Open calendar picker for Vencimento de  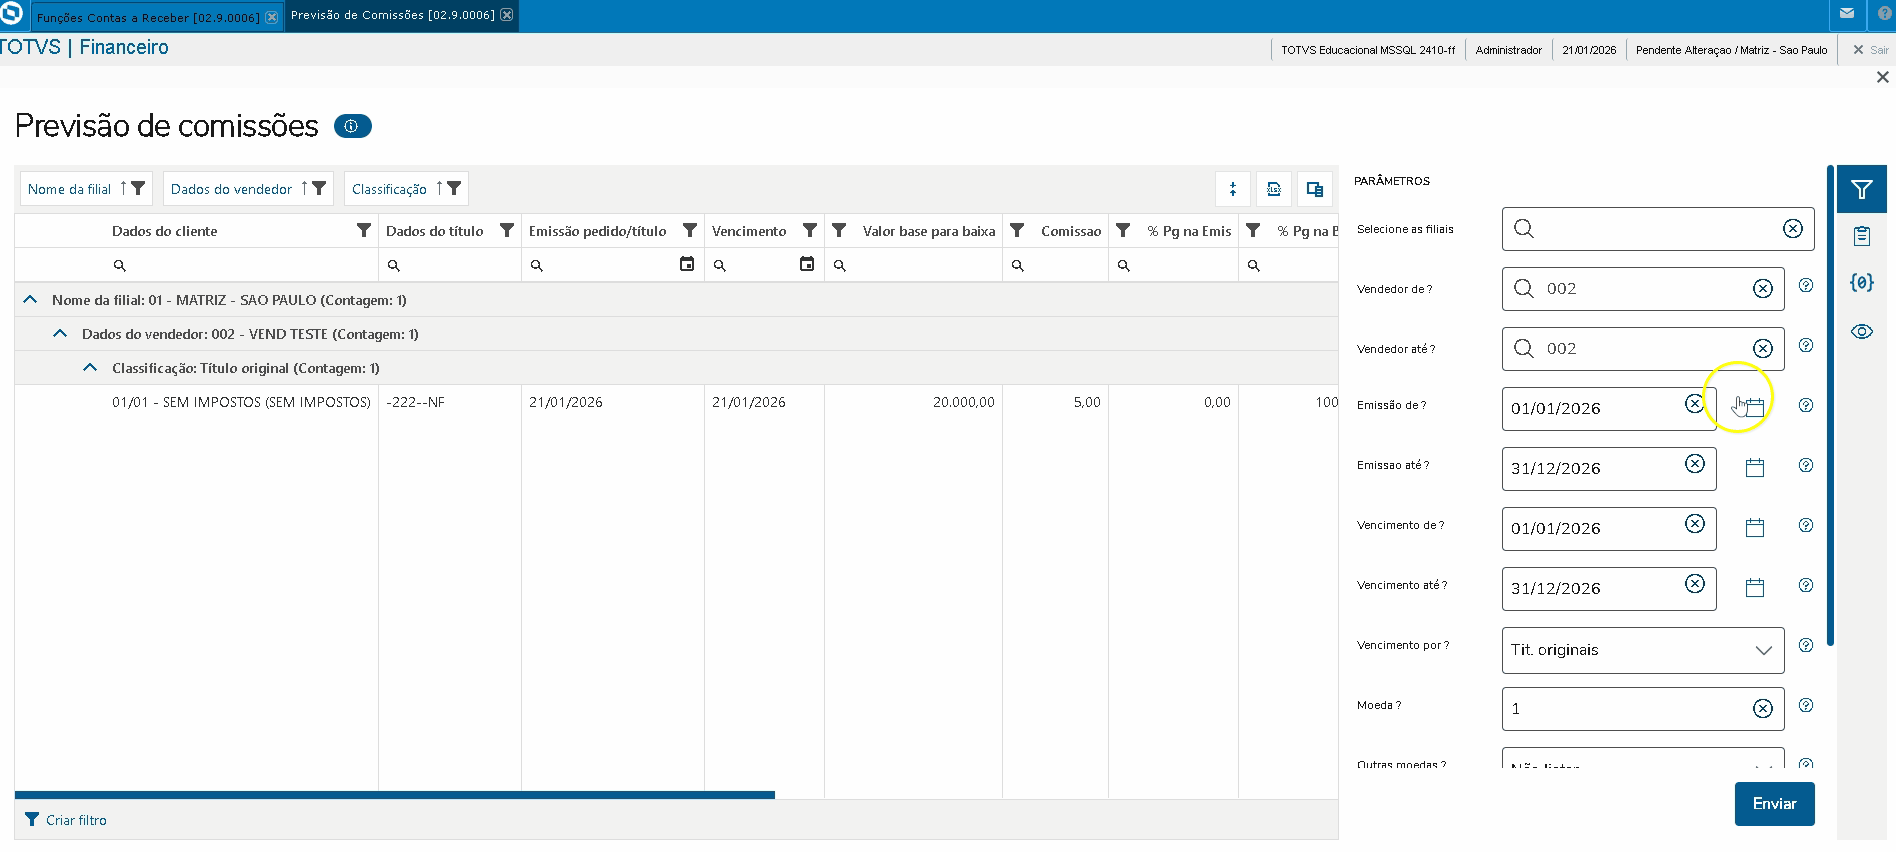pyautogui.click(x=1754, y=528)
